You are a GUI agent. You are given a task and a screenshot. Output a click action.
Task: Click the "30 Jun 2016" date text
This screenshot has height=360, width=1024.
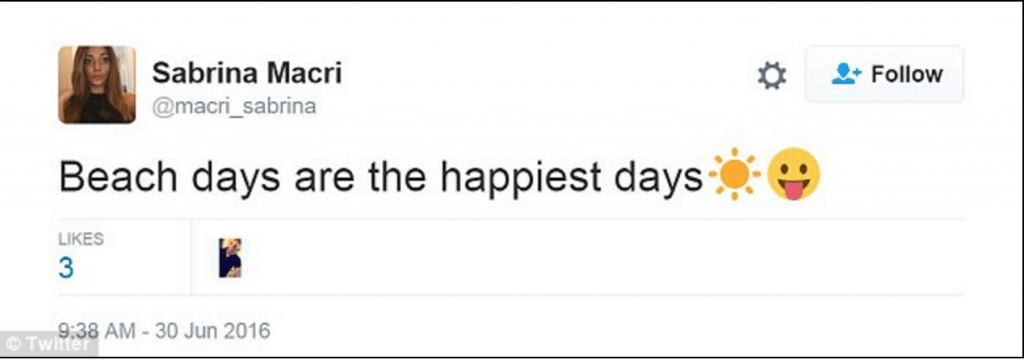pyautogui.click(x=212, y=331)
